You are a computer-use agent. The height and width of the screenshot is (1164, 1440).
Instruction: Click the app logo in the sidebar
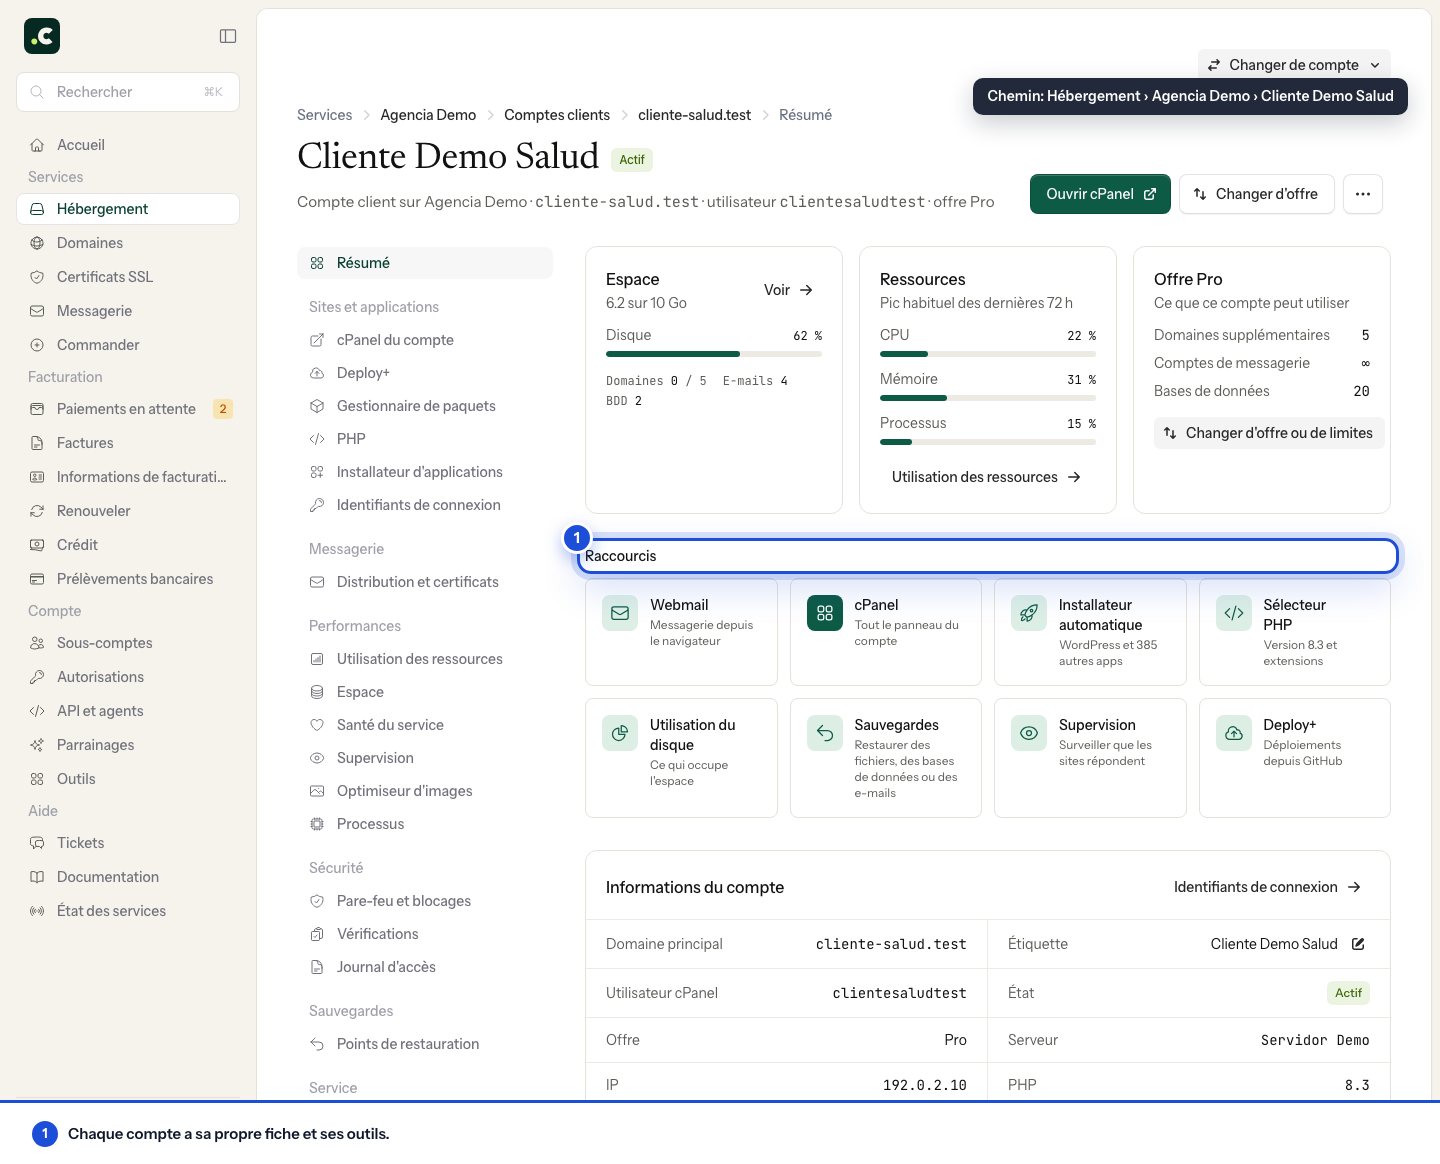pyautogui.click(x=42, y=36)
